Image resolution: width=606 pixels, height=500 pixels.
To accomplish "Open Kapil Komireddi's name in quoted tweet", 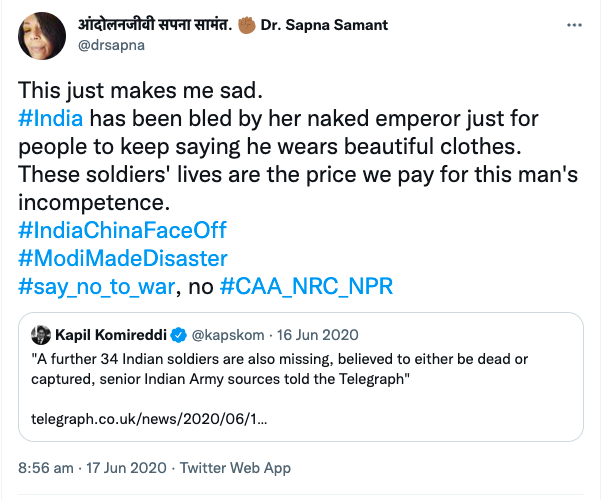I will (x=112, y=333).
